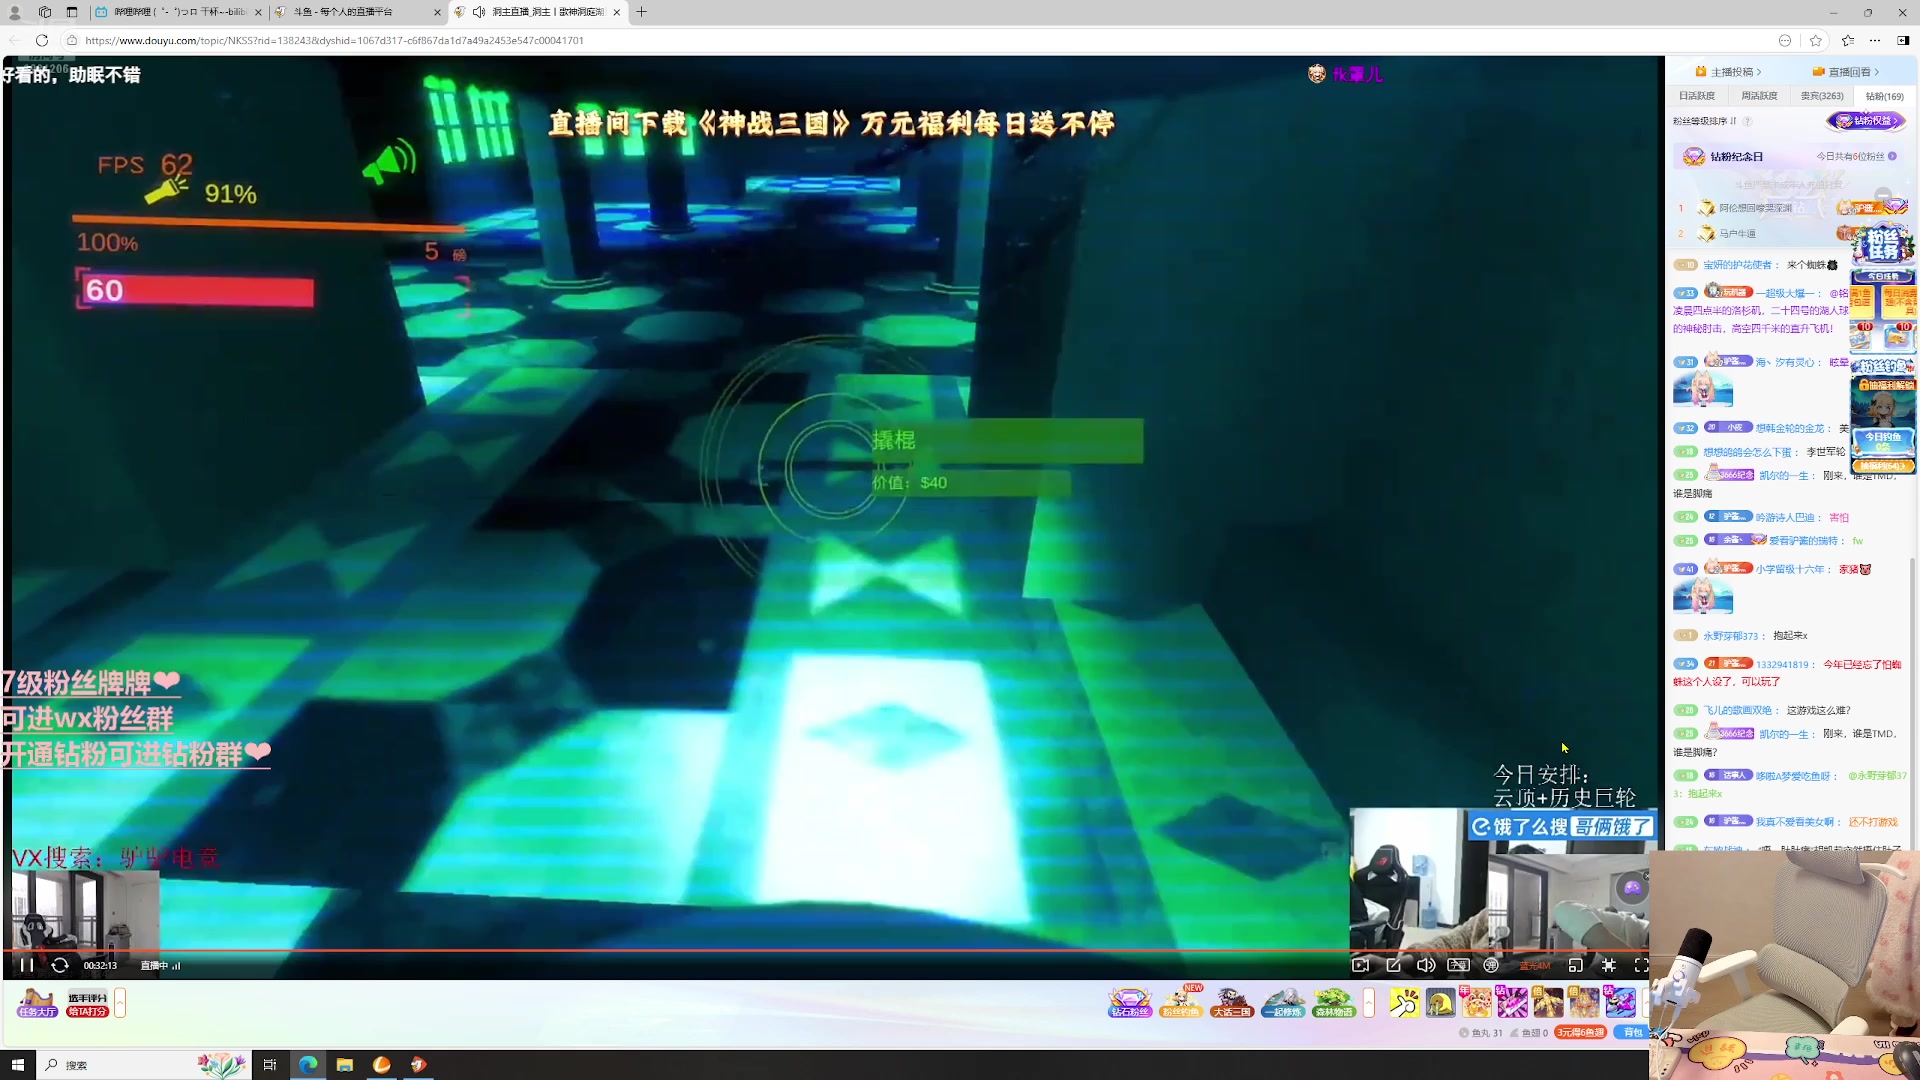This screenshot has height=1080, width=1920.
Task: Click the Windows Start button
Action: click(x=17, y=1065)
